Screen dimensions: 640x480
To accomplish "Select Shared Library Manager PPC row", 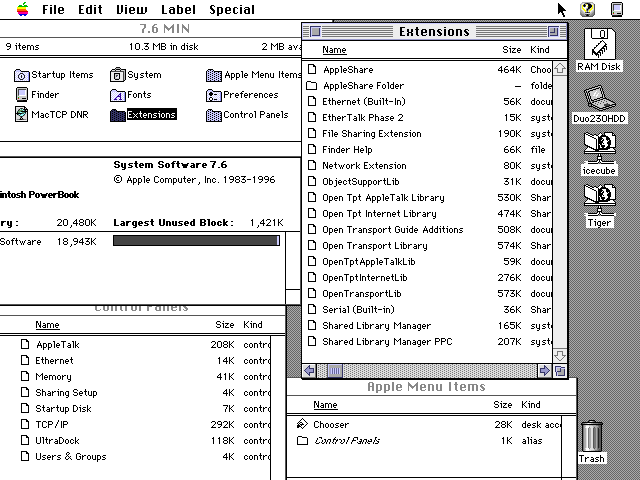I will [429, 342].
